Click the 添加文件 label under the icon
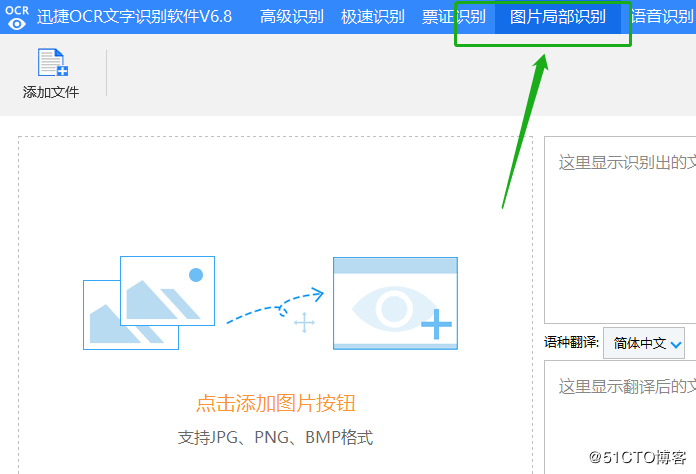 [51, 92]
